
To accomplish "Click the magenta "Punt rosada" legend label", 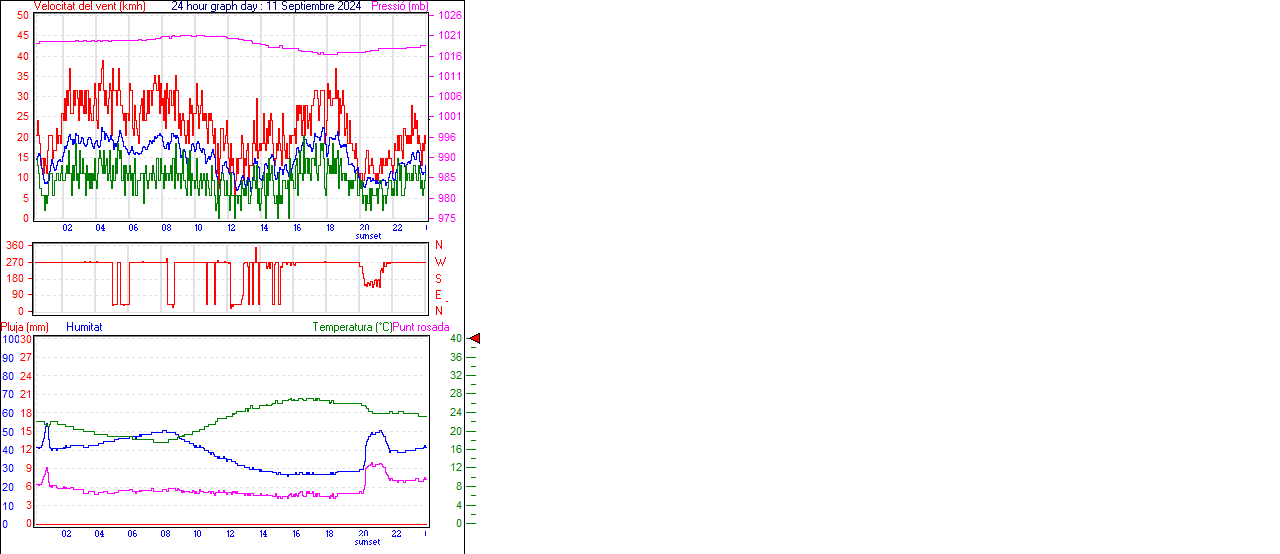I will (x=421, y=327).
